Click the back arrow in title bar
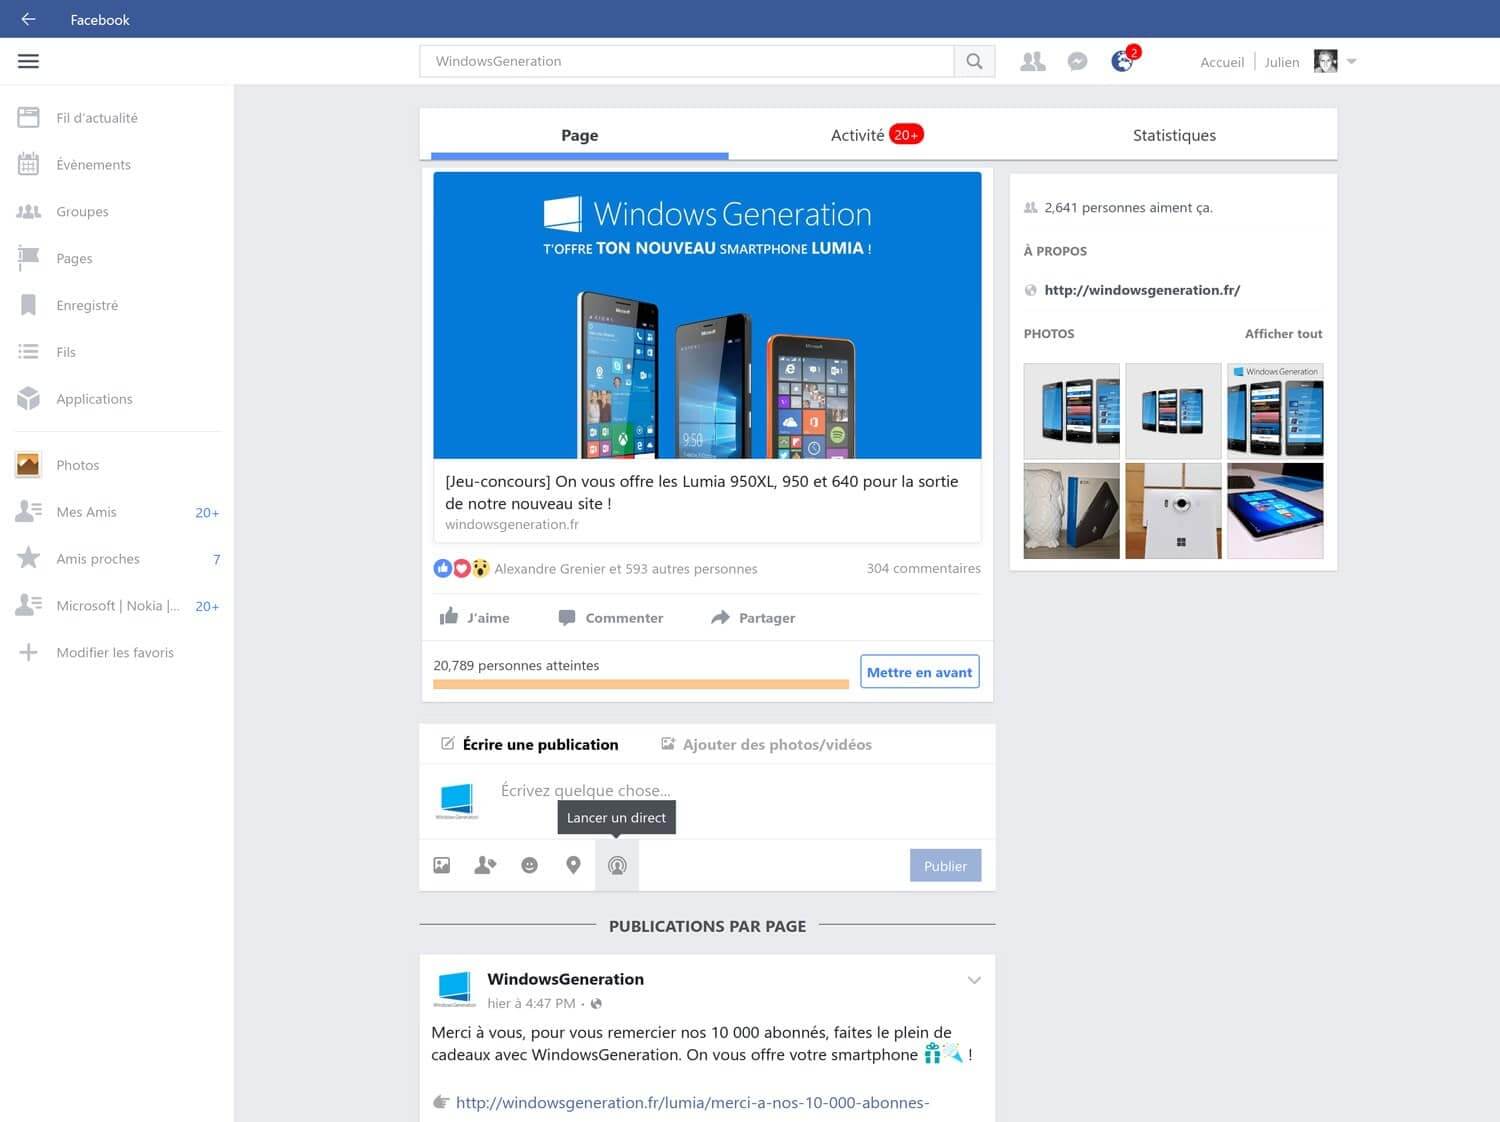Screen dimensions: 1500x1122 pos(28,19)
